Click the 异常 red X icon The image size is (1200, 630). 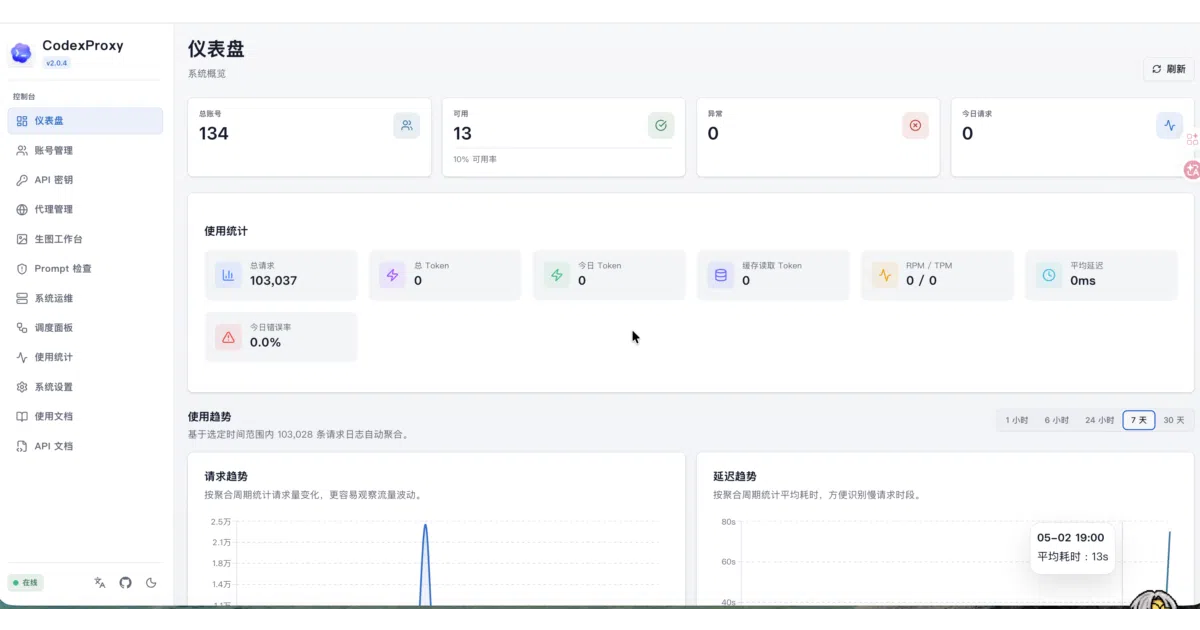pos(915,125)
